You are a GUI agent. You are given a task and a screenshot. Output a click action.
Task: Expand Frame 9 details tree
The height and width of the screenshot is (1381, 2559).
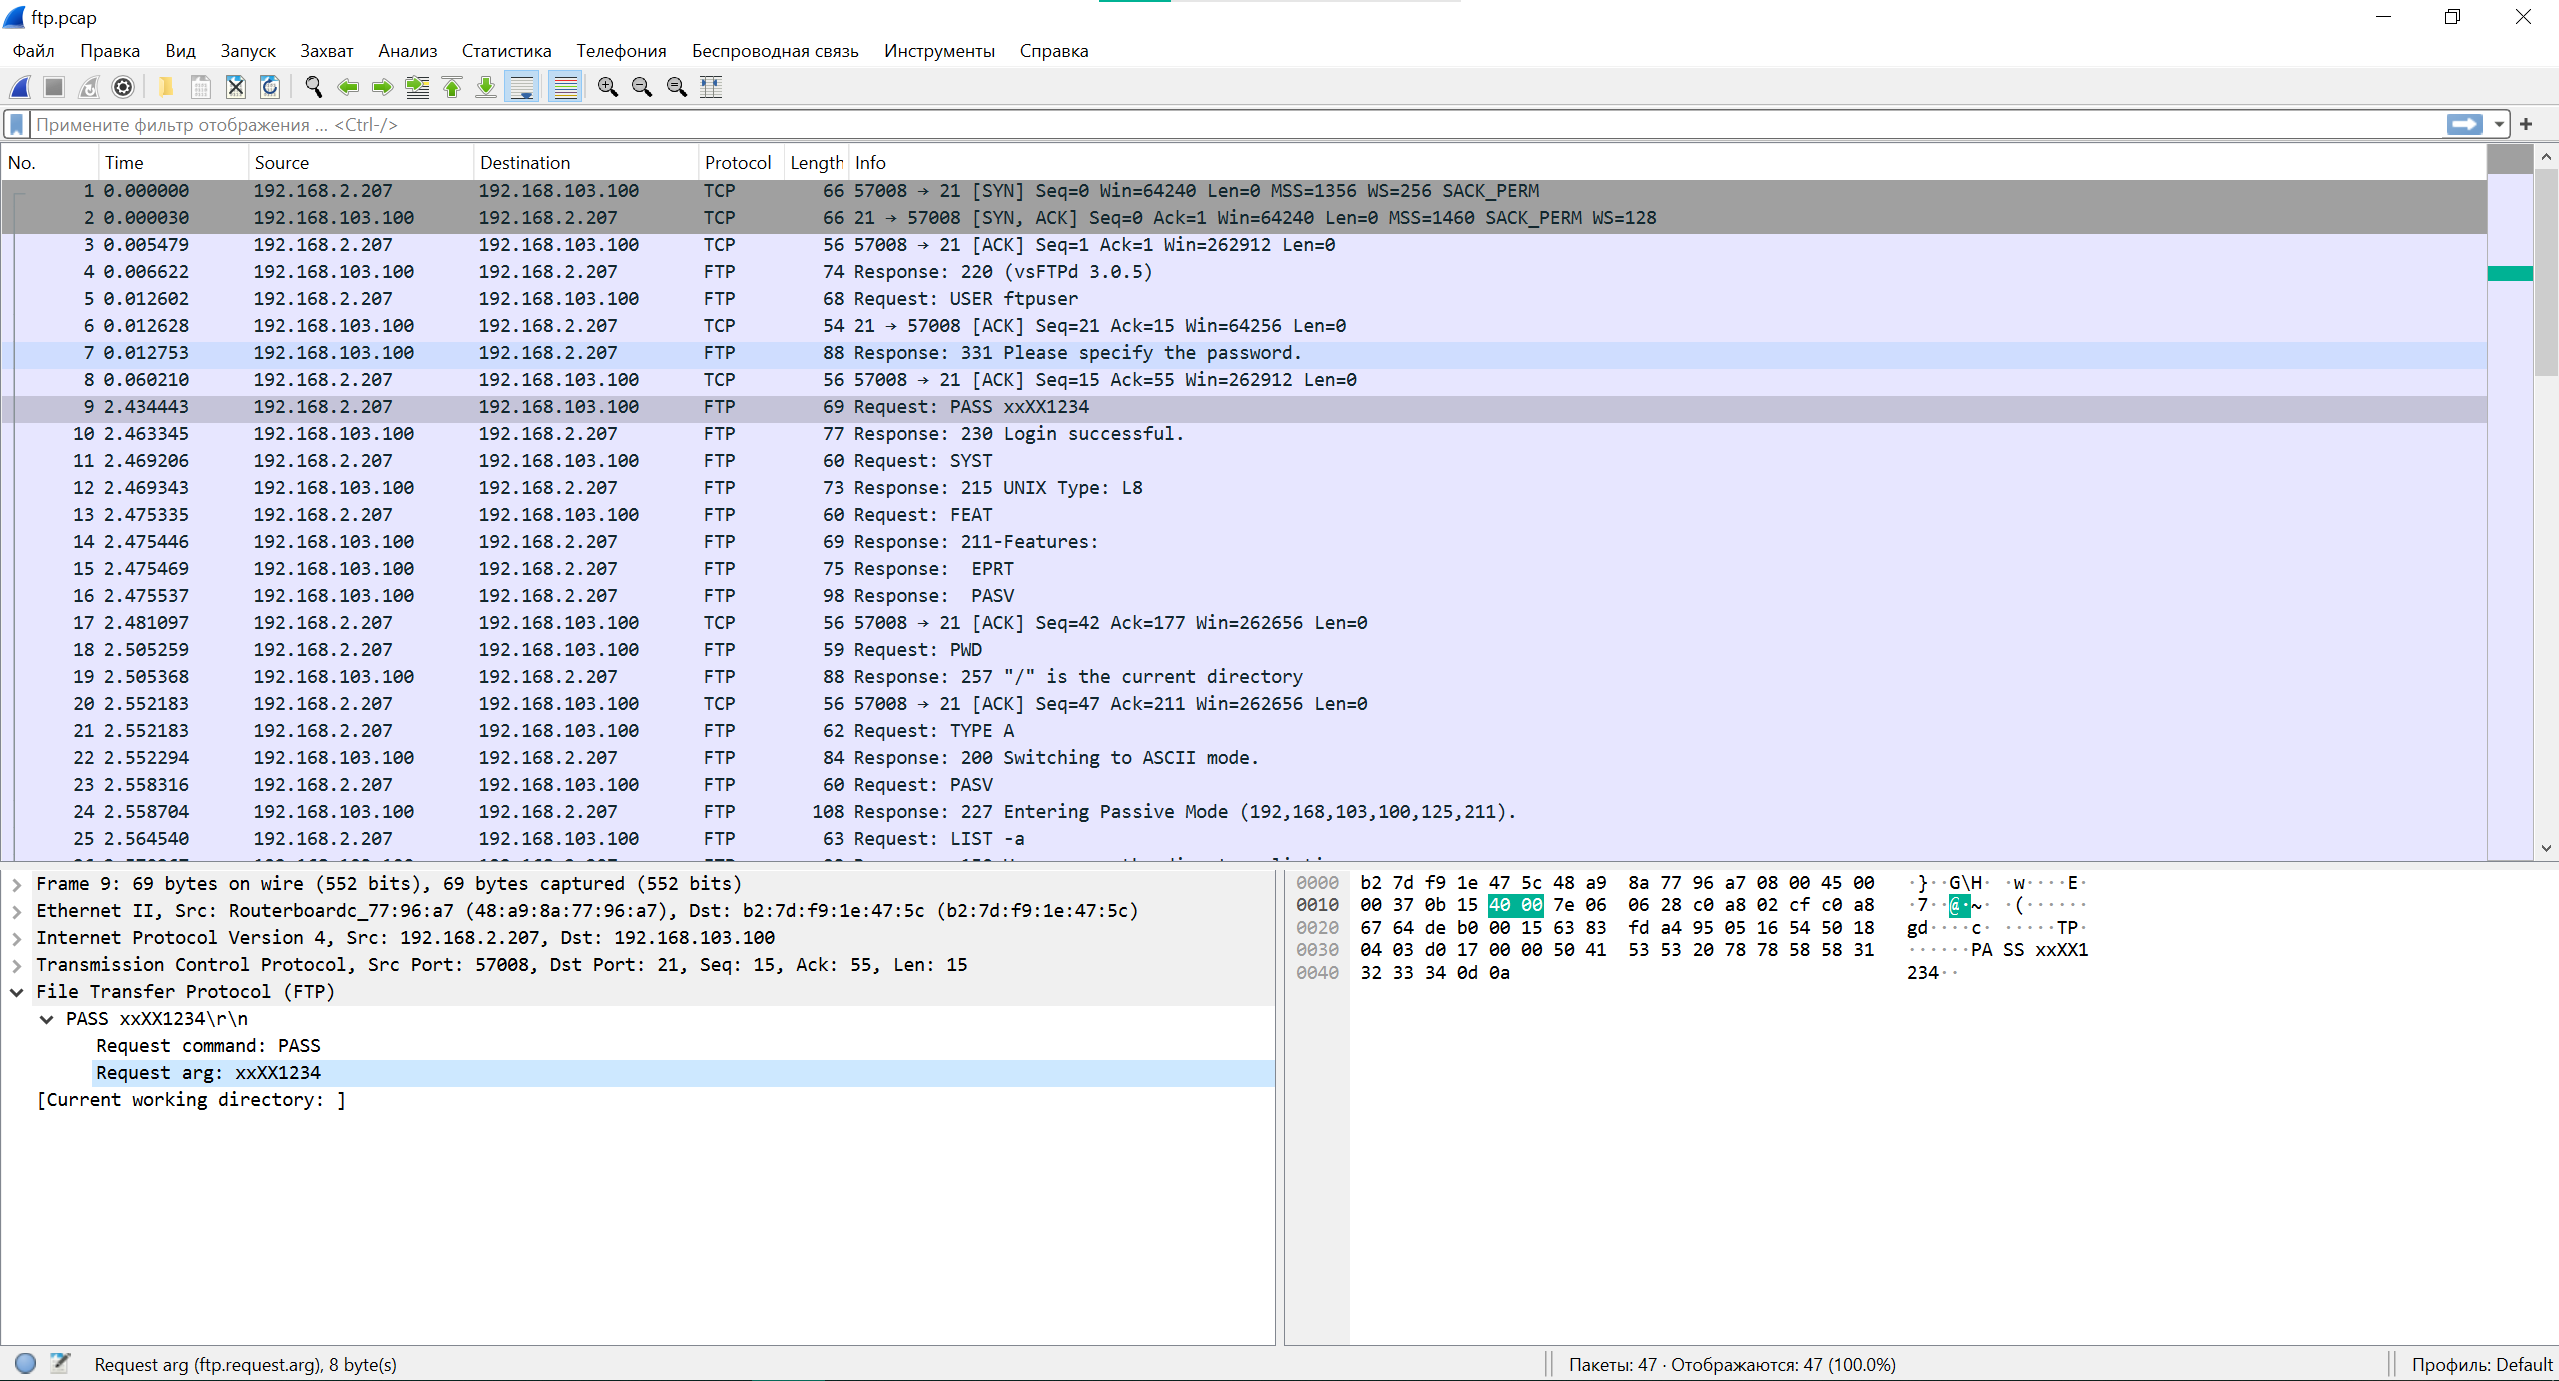(x=17, y=884)
